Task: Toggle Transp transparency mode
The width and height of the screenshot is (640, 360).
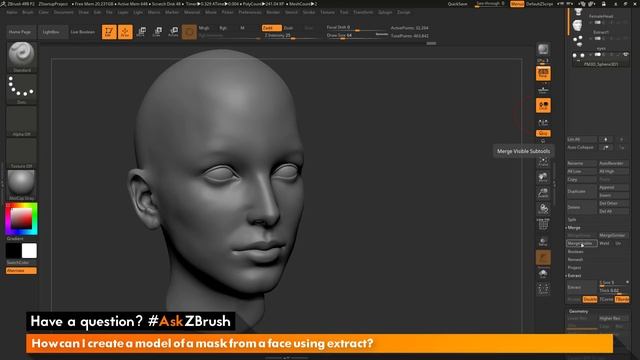Action: click(543, 242)
